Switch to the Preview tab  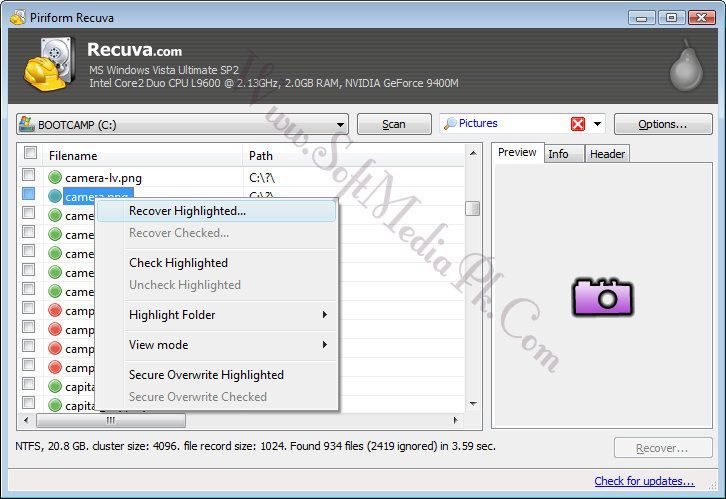tap(517, 152)
